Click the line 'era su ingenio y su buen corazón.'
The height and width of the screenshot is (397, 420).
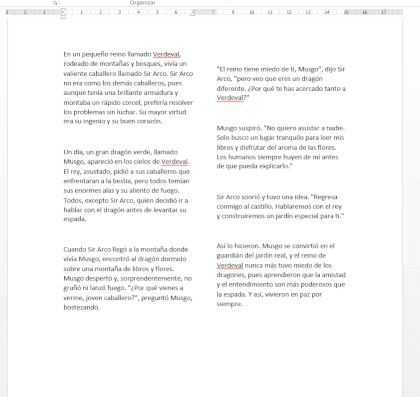pyautogui.click(x=113, y=121)
